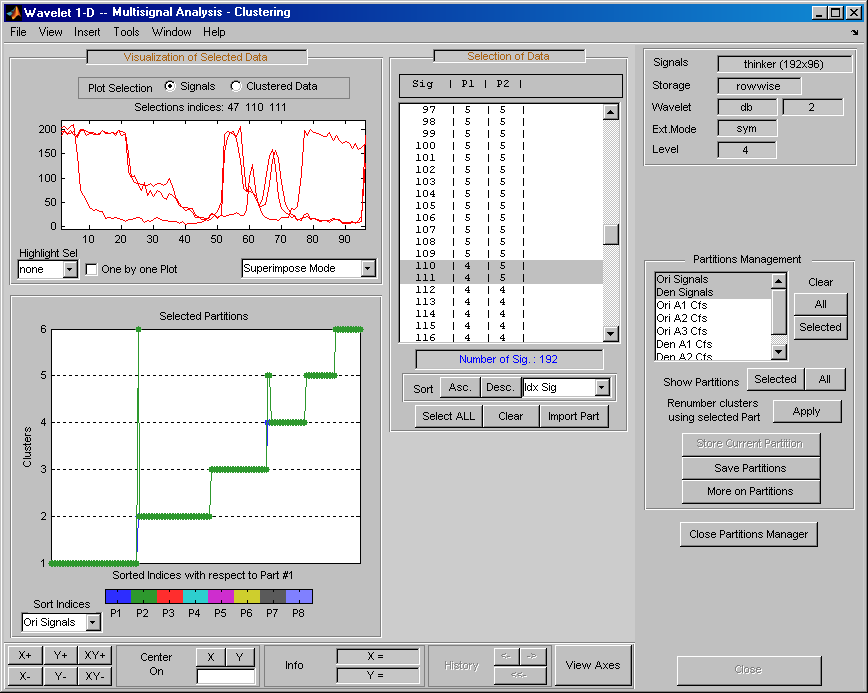Click the Save Partitions button
This screenshot has height=693, width=868.
pyautogui.click(x=750, y=468)
